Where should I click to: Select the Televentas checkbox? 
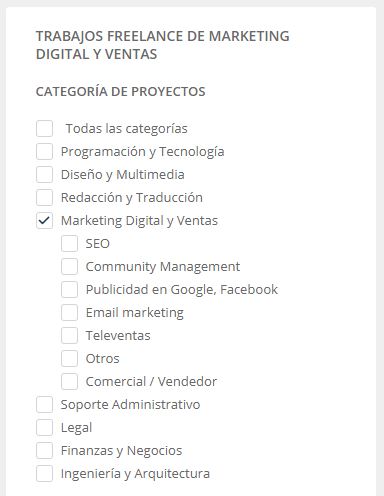69,336
